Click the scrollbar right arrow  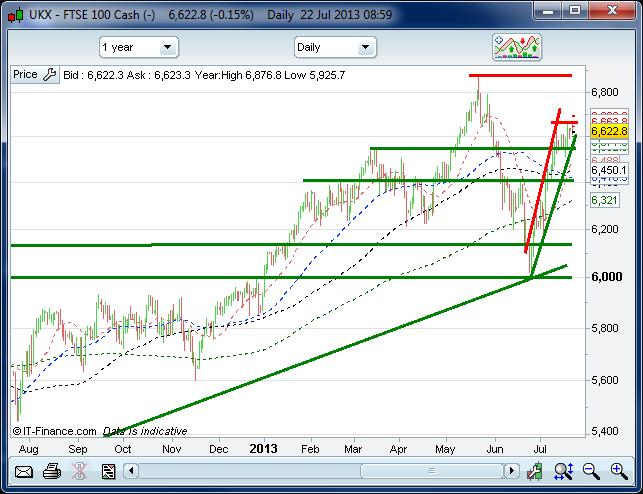coord(511,471)
